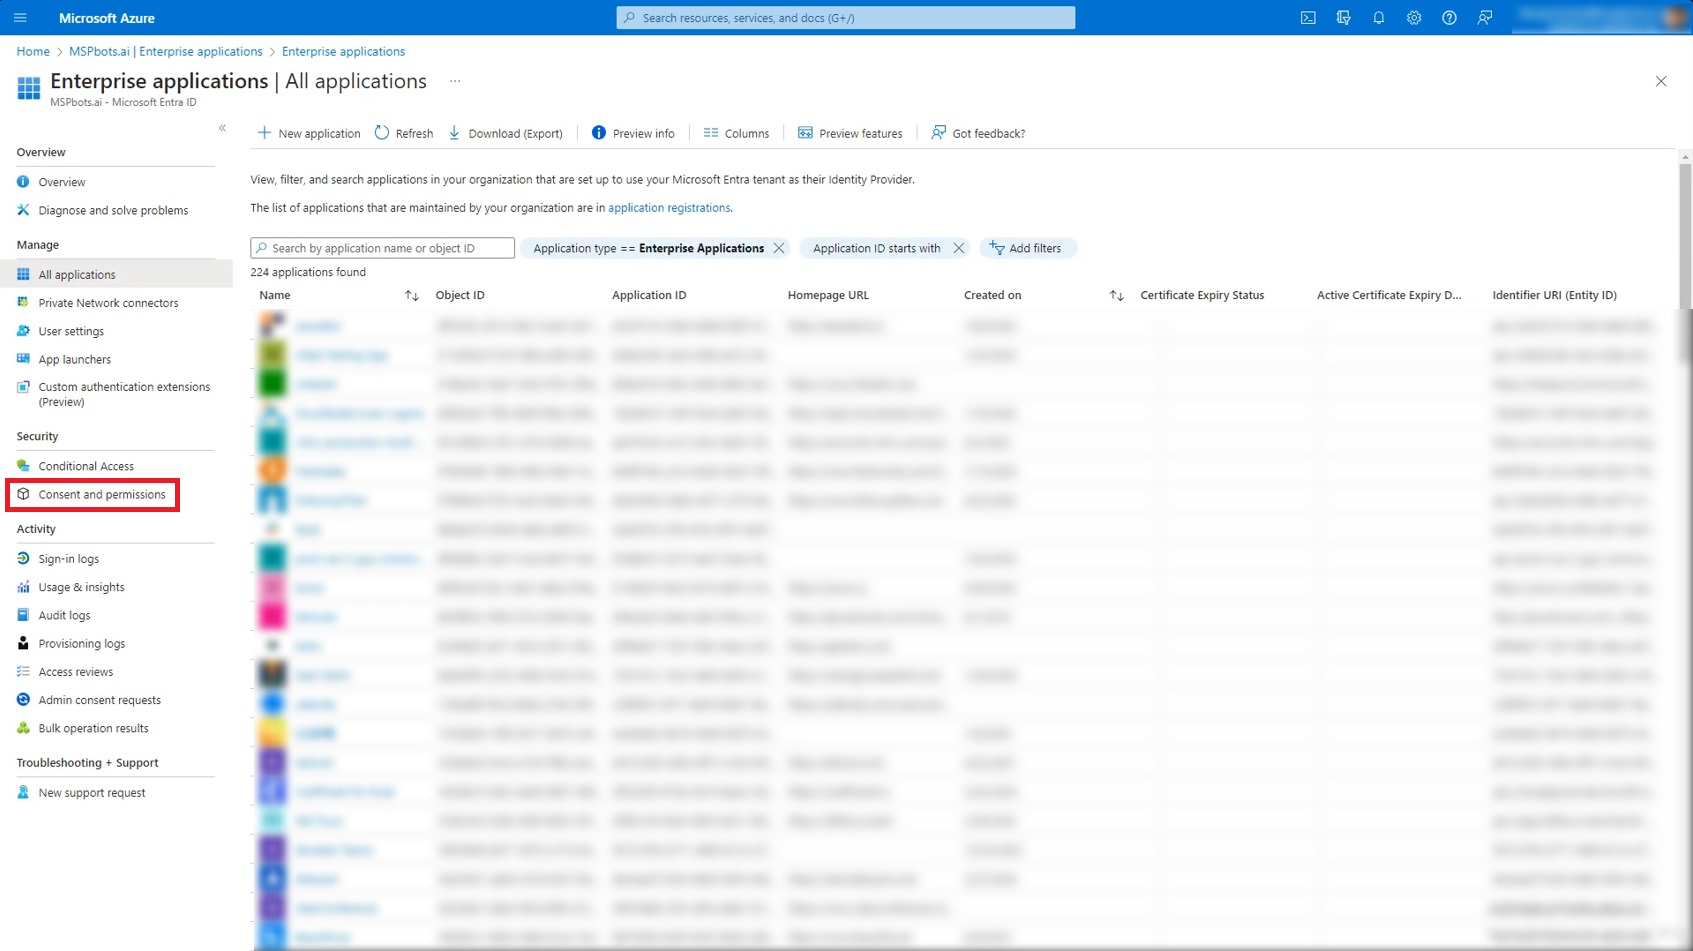Open the Application type filter pill
Screen dimensions: 1693x951
pos(648,248)
